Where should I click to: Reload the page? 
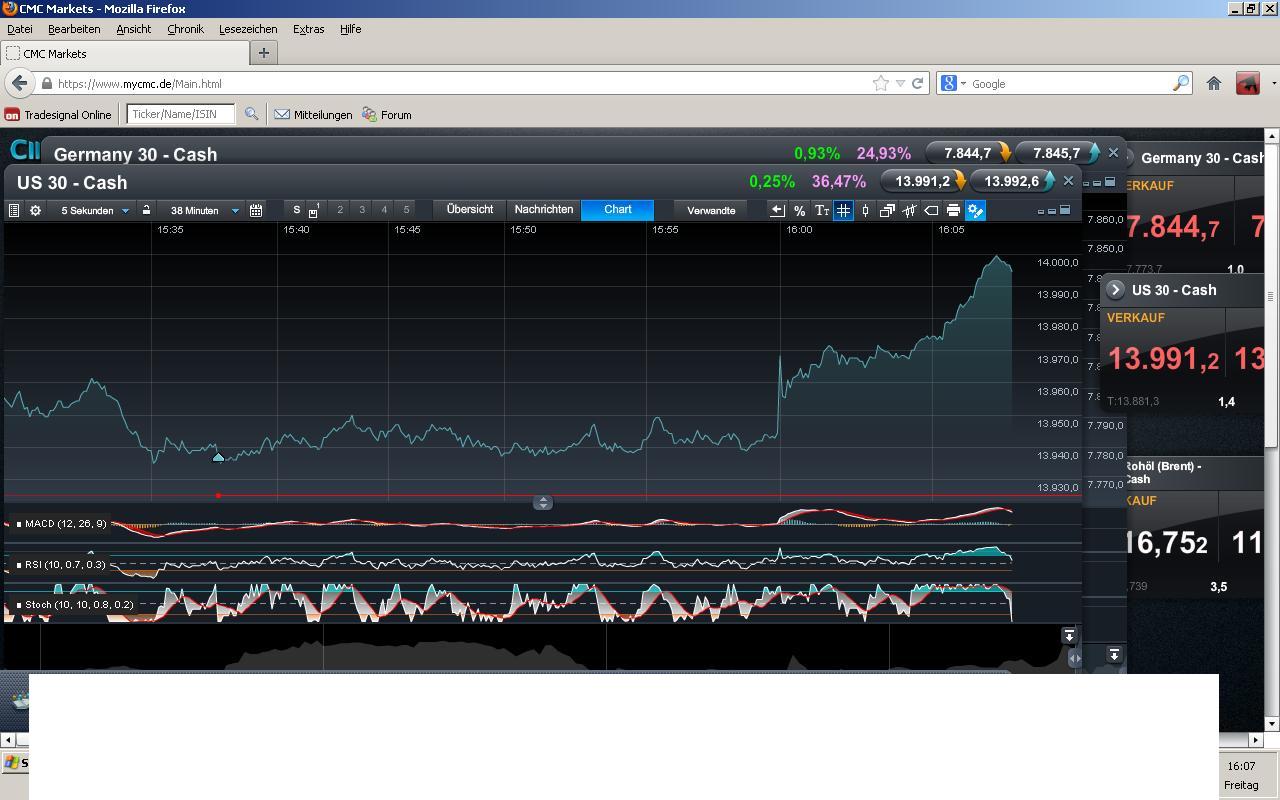point(917,84)
